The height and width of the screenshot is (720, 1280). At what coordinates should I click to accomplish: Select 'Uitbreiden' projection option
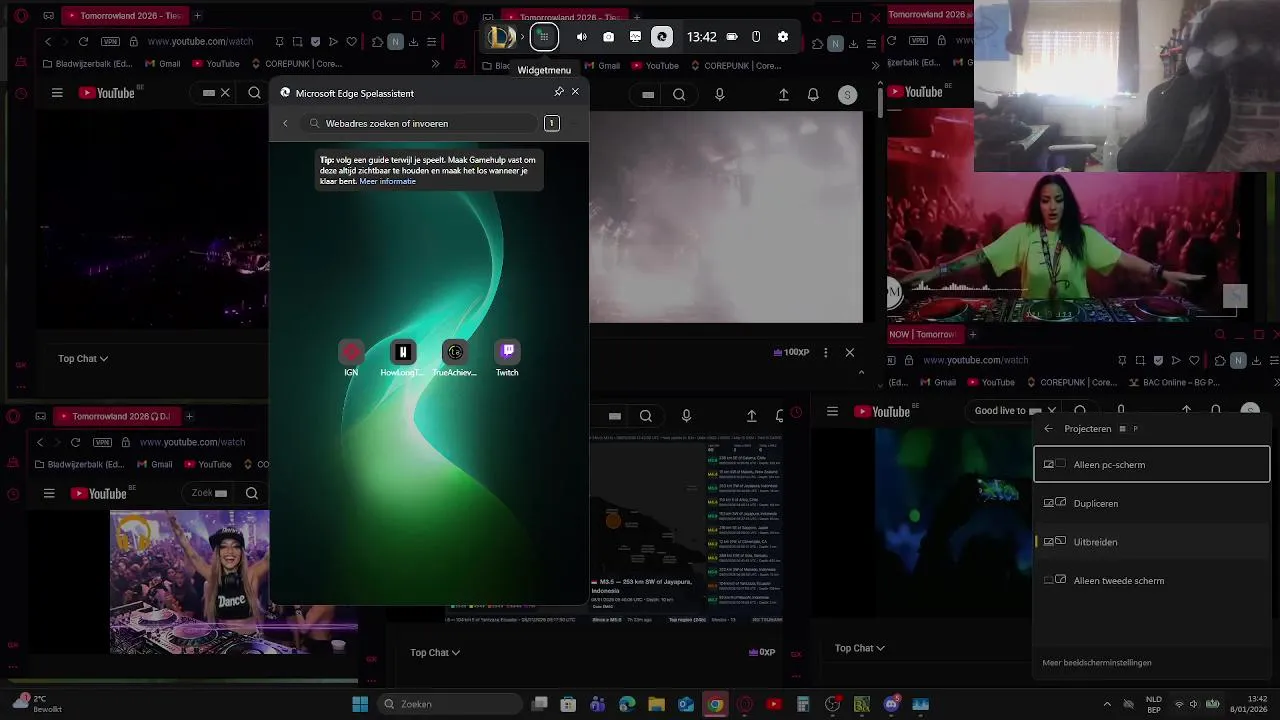point(1151,542)
